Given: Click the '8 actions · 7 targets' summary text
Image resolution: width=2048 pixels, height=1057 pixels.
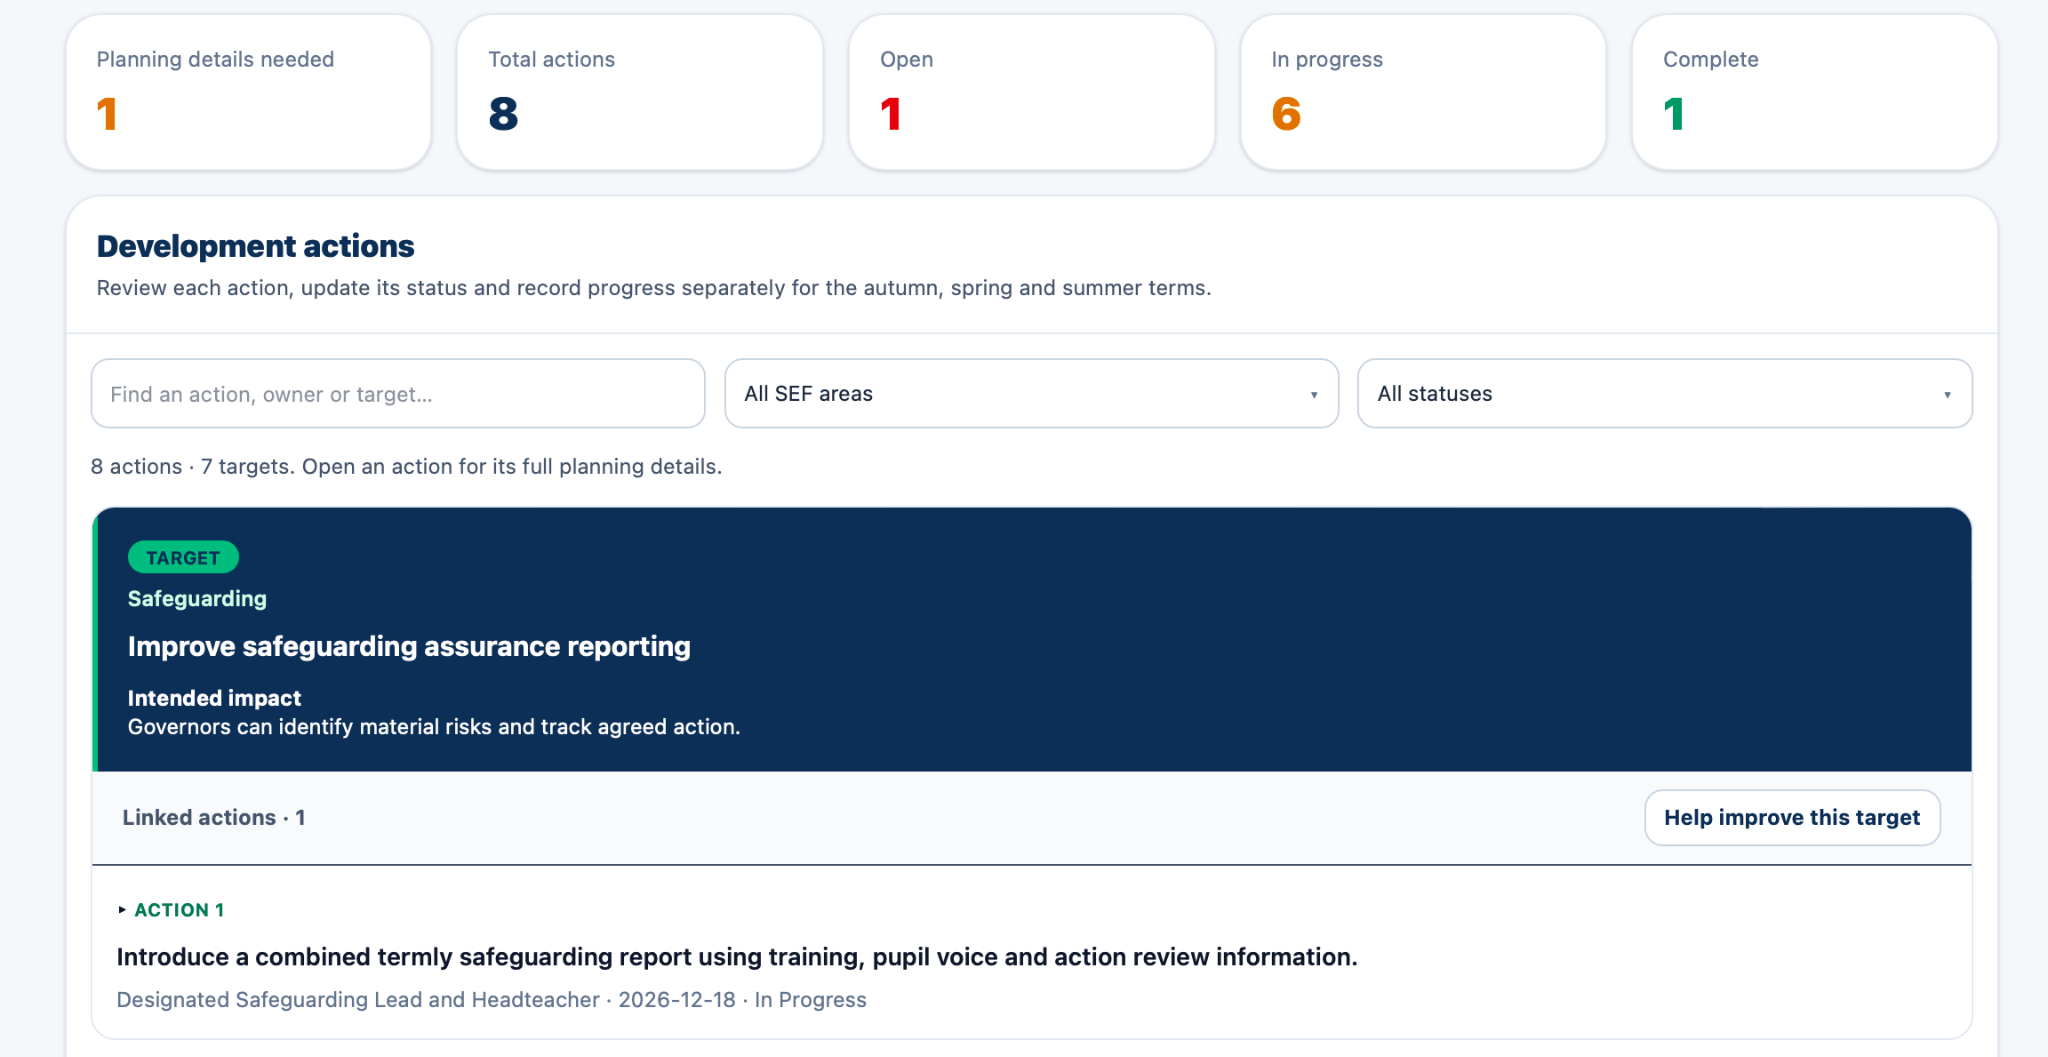Looking at the screenshot, I should [x=406, y=467].
